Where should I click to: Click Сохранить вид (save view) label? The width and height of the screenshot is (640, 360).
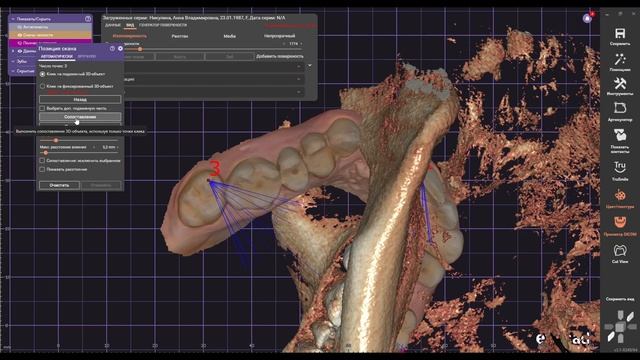click(x=620, y=299)
